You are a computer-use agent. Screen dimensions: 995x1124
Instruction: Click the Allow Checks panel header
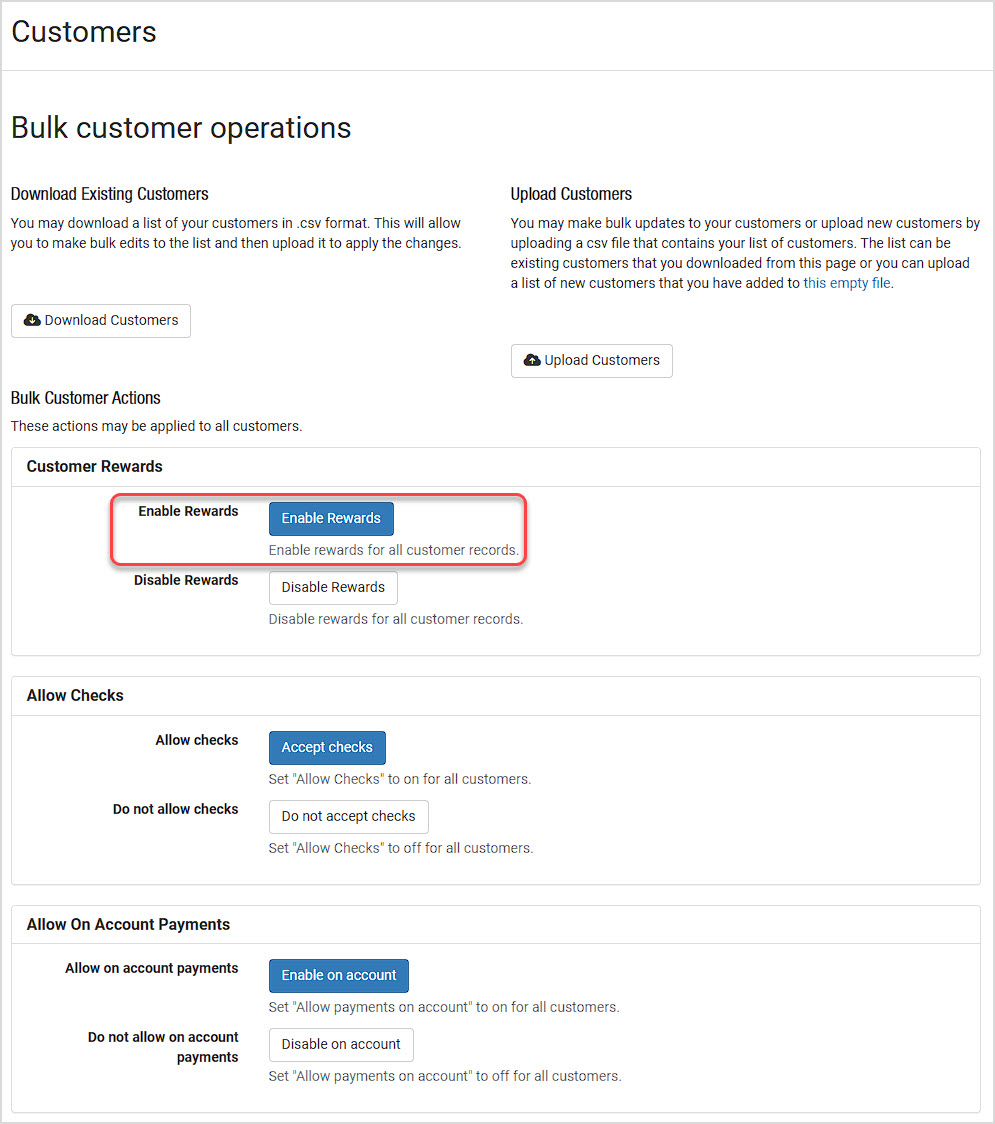496,696
